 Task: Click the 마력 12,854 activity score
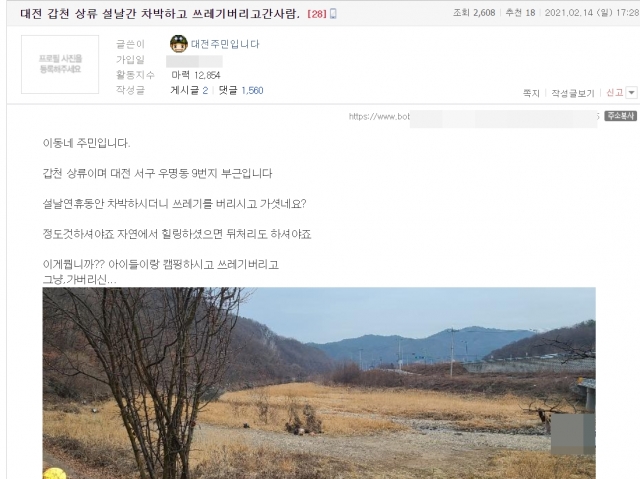point(196,75)
